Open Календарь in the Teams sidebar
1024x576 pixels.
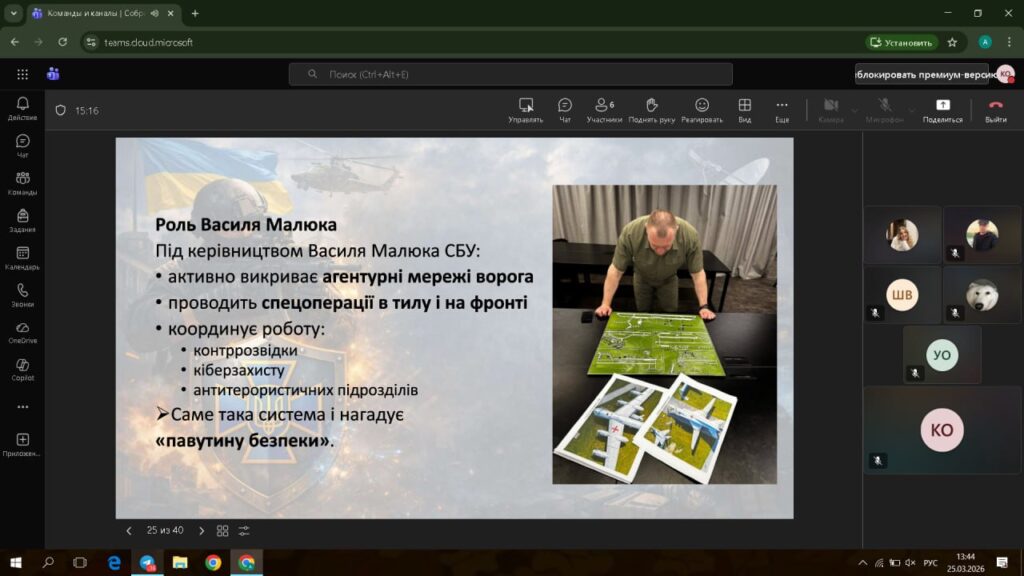[x=22, y=258]
